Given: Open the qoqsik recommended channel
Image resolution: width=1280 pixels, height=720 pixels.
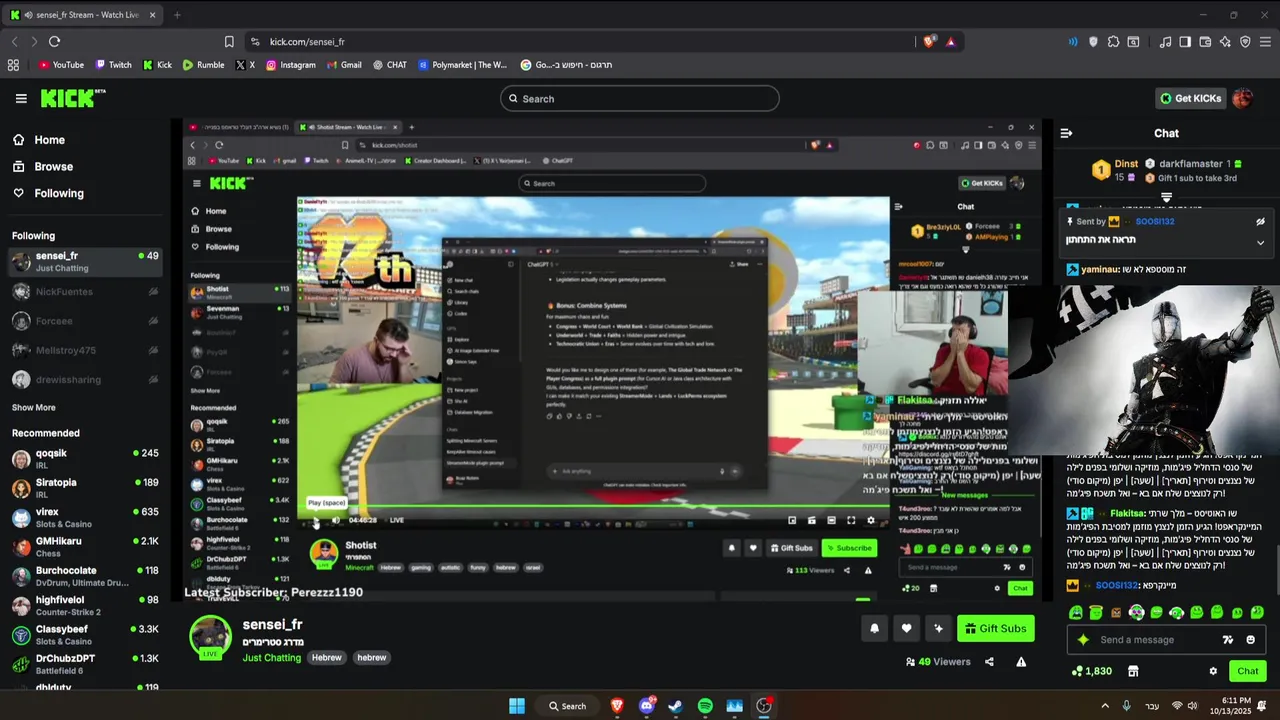Looking at the screenshot, I should (85, 458).
